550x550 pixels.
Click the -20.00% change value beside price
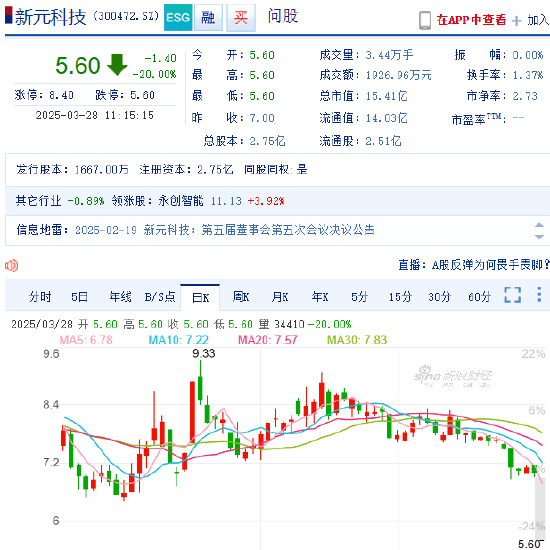[x=154, y=74]
